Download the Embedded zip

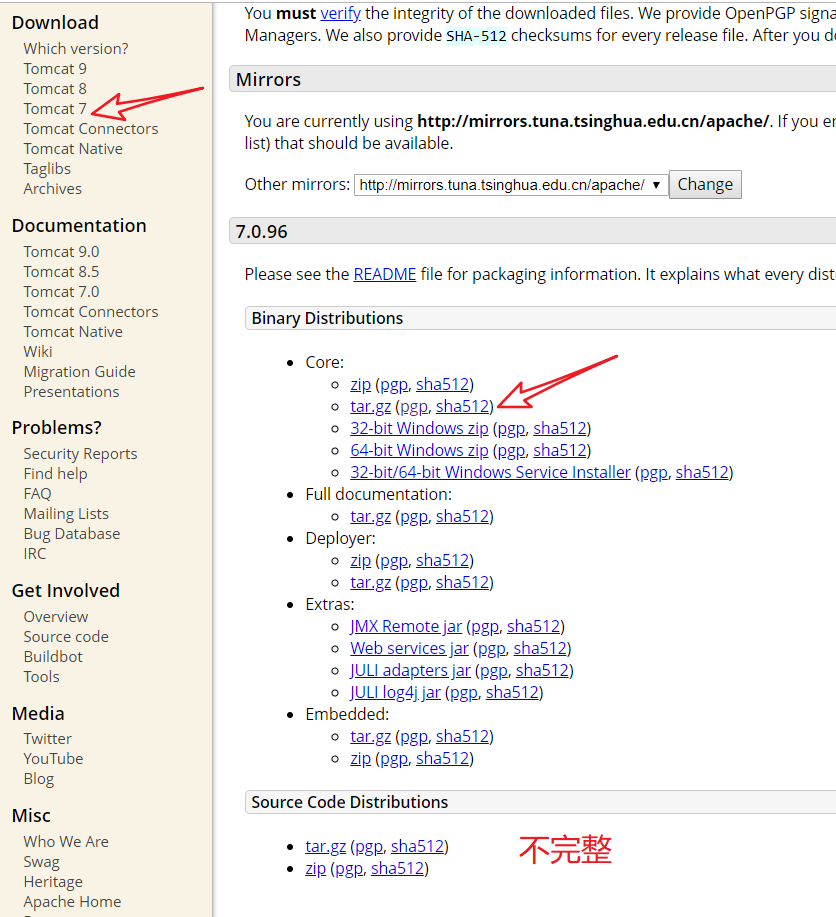pos(360,759)
